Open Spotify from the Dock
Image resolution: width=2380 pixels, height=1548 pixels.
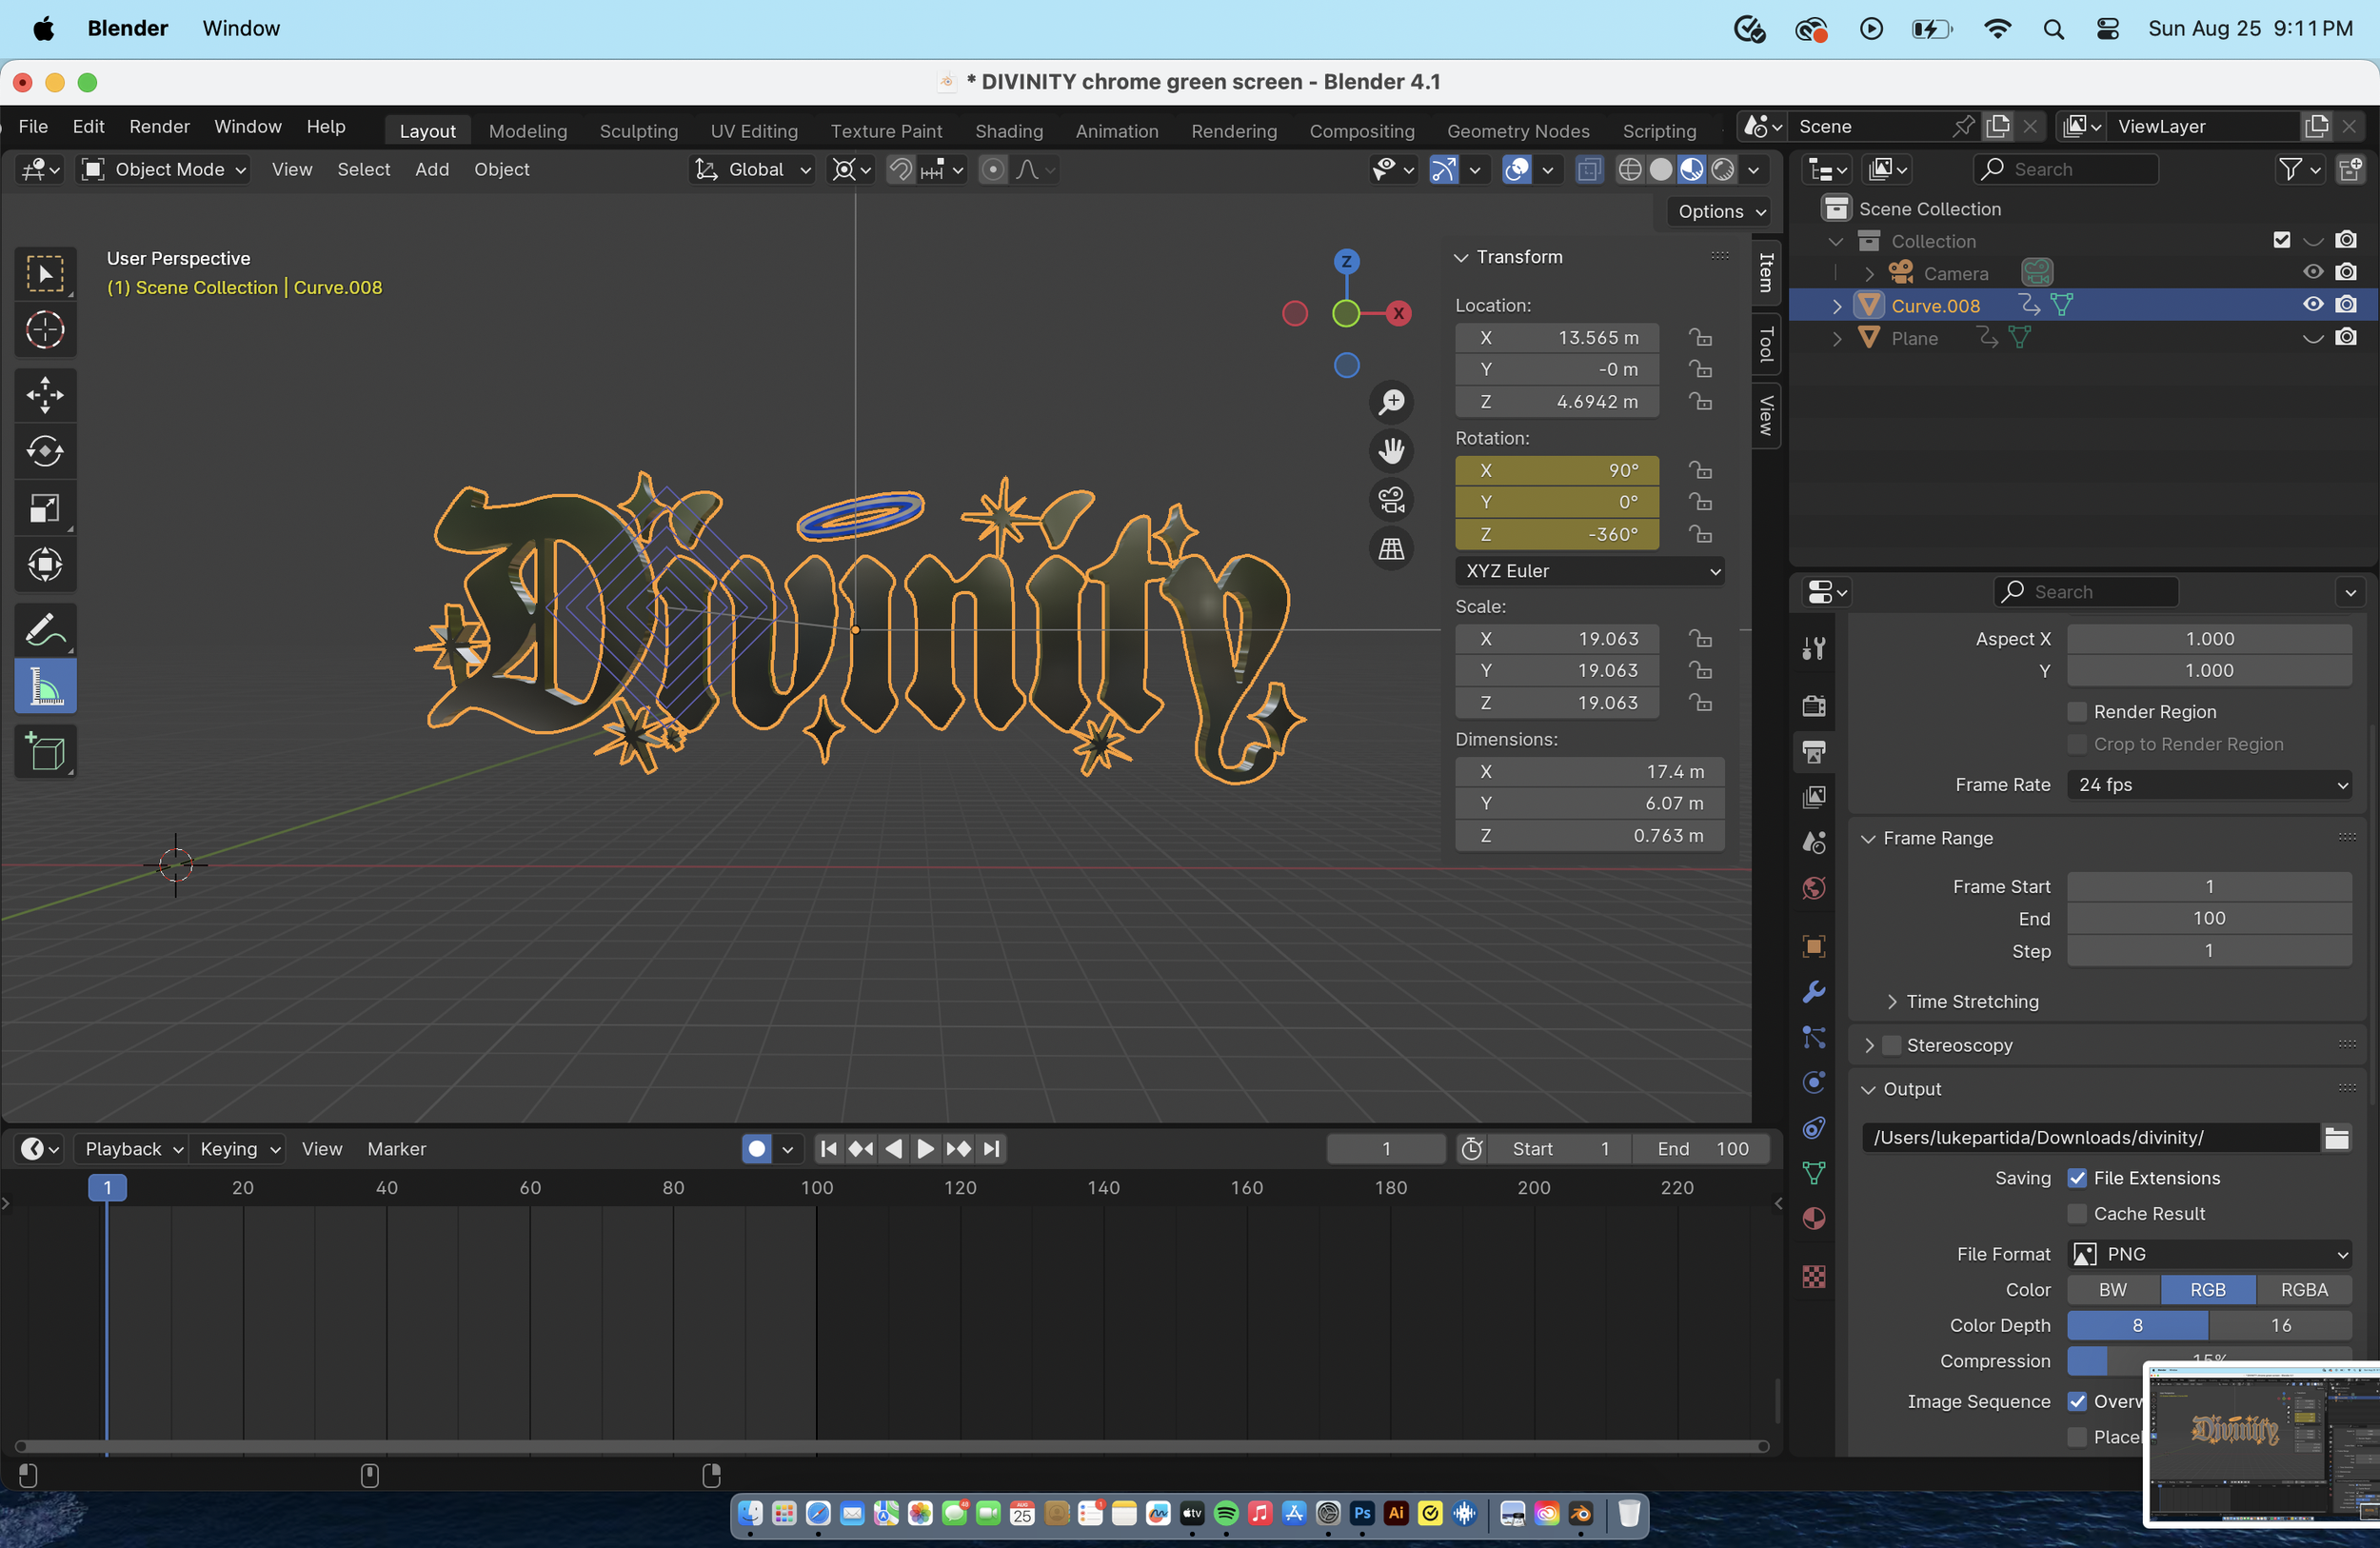click(1226, 1513)
